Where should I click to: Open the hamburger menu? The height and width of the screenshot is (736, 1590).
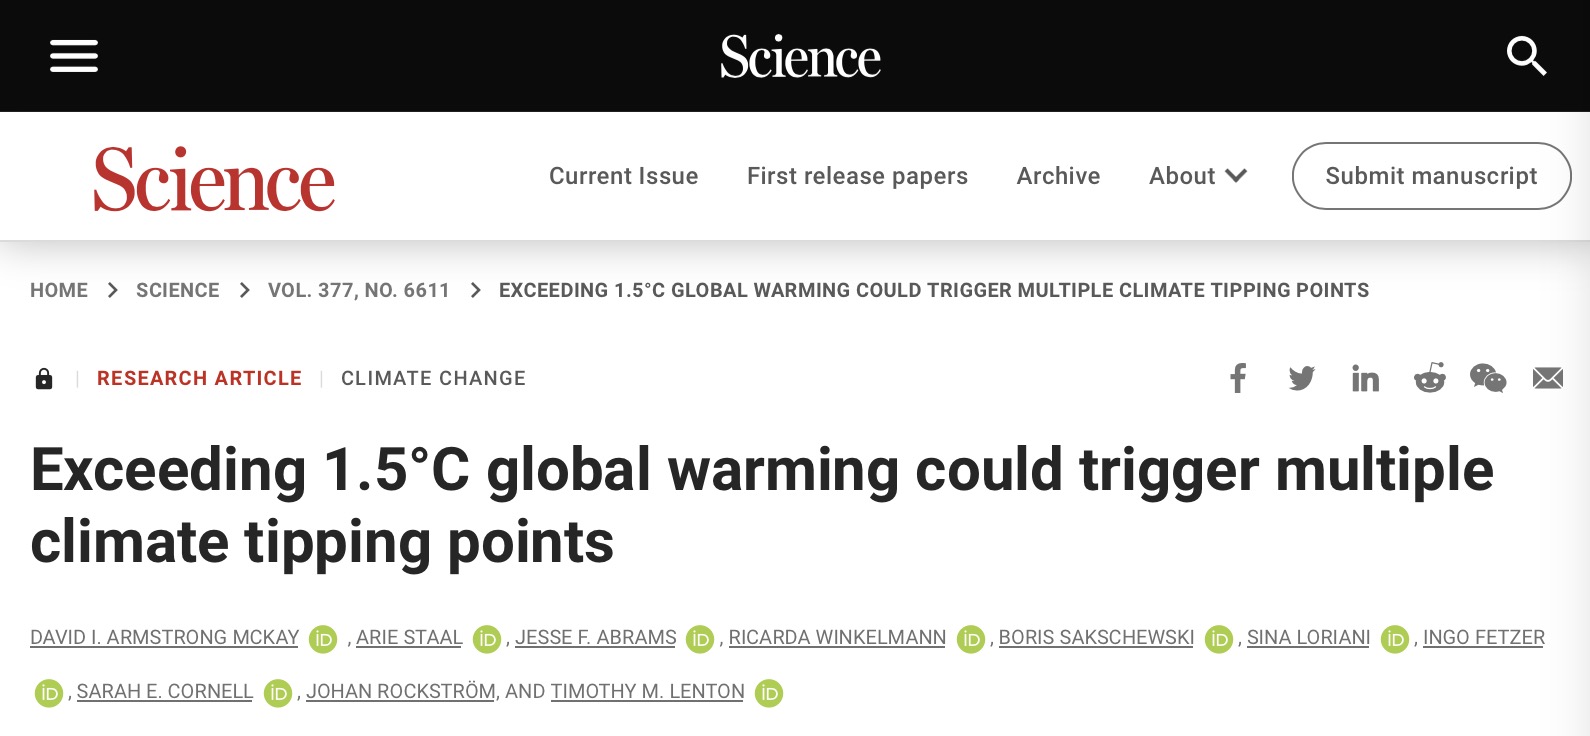(74, 56)
